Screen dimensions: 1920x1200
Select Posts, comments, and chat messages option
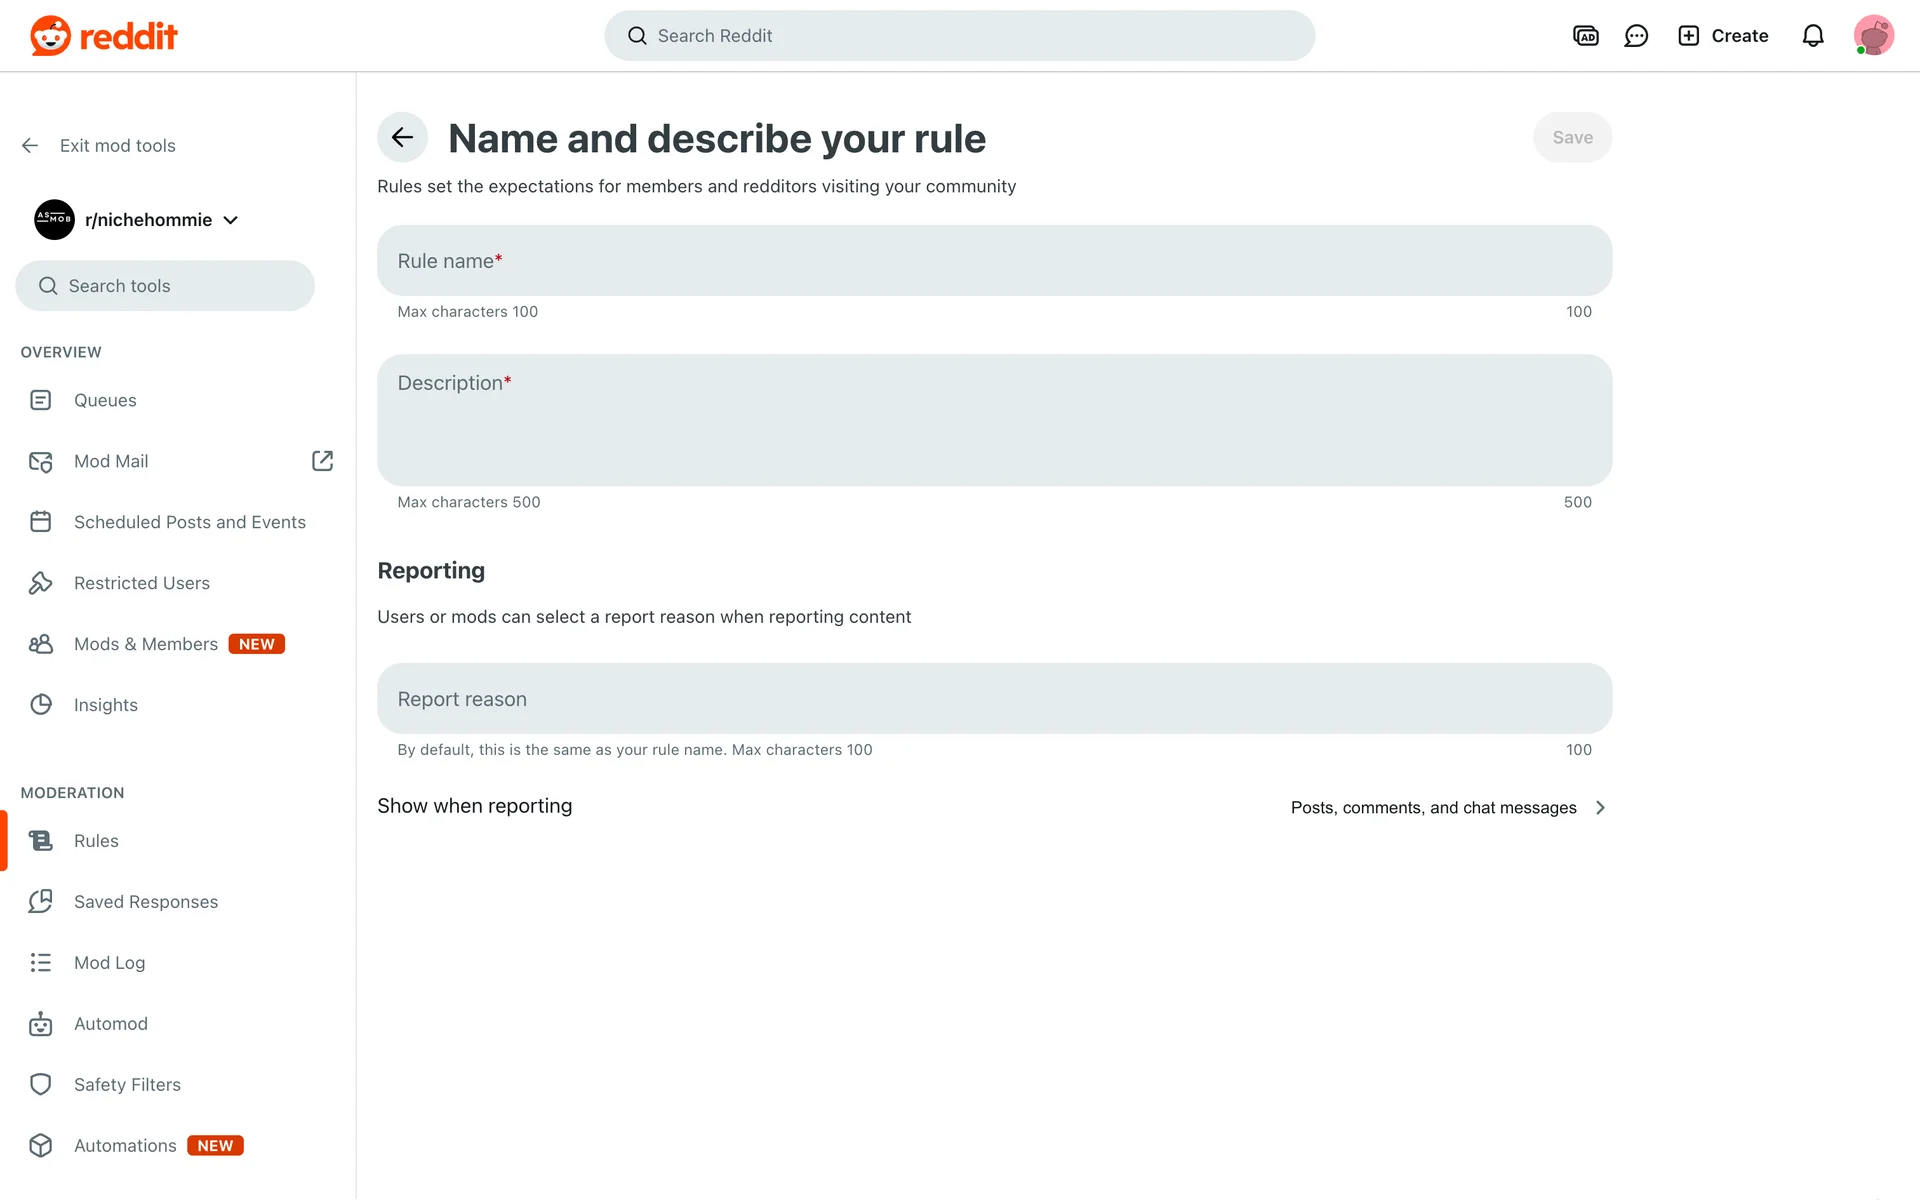coord(1433,808)
